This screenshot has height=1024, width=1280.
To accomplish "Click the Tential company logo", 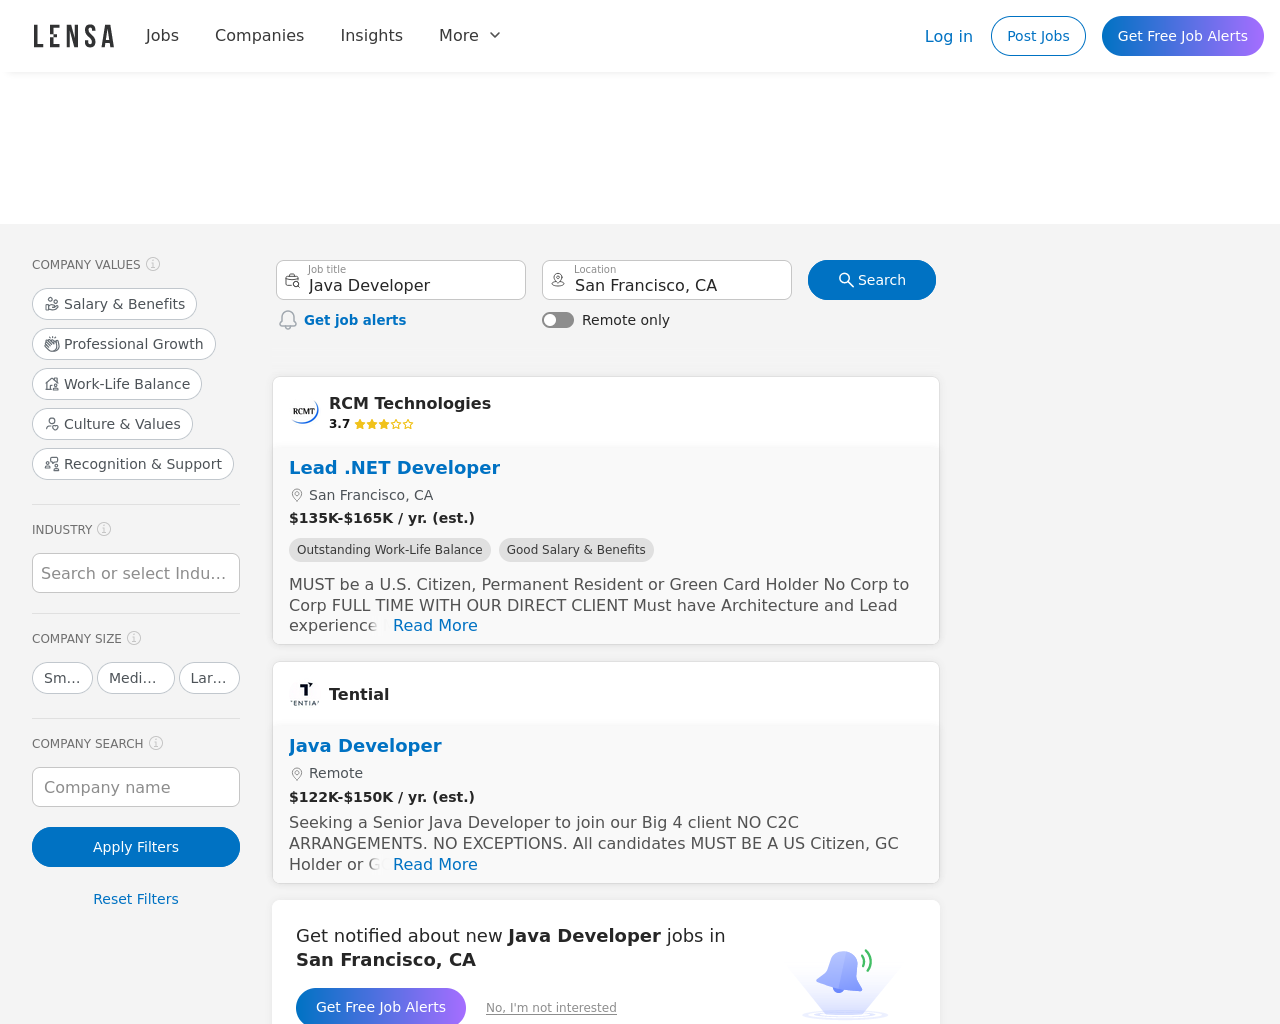I will click(x=304, y=694).
